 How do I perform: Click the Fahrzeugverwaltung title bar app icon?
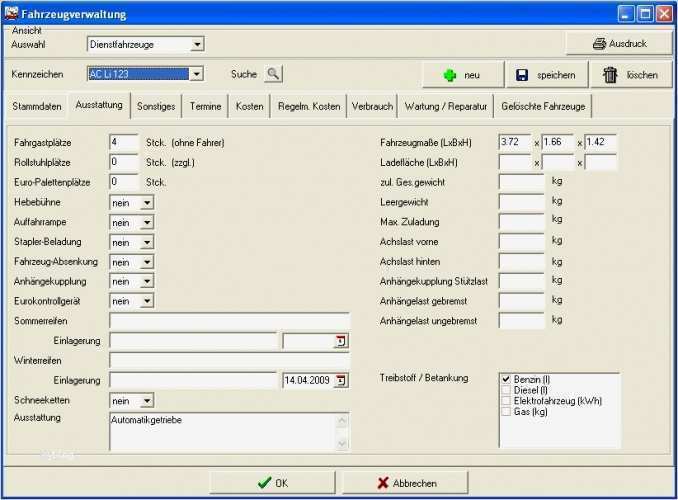(x=11, y=13)
